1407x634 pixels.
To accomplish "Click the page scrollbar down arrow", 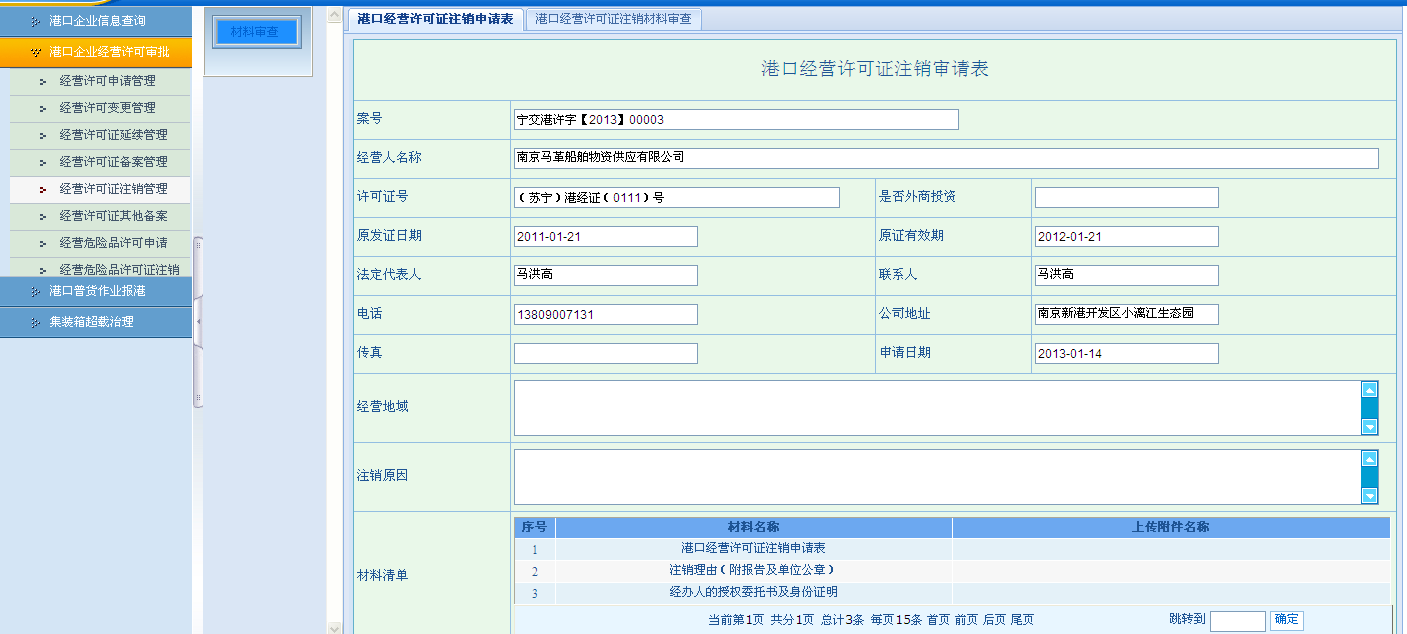I will (336, 627).
